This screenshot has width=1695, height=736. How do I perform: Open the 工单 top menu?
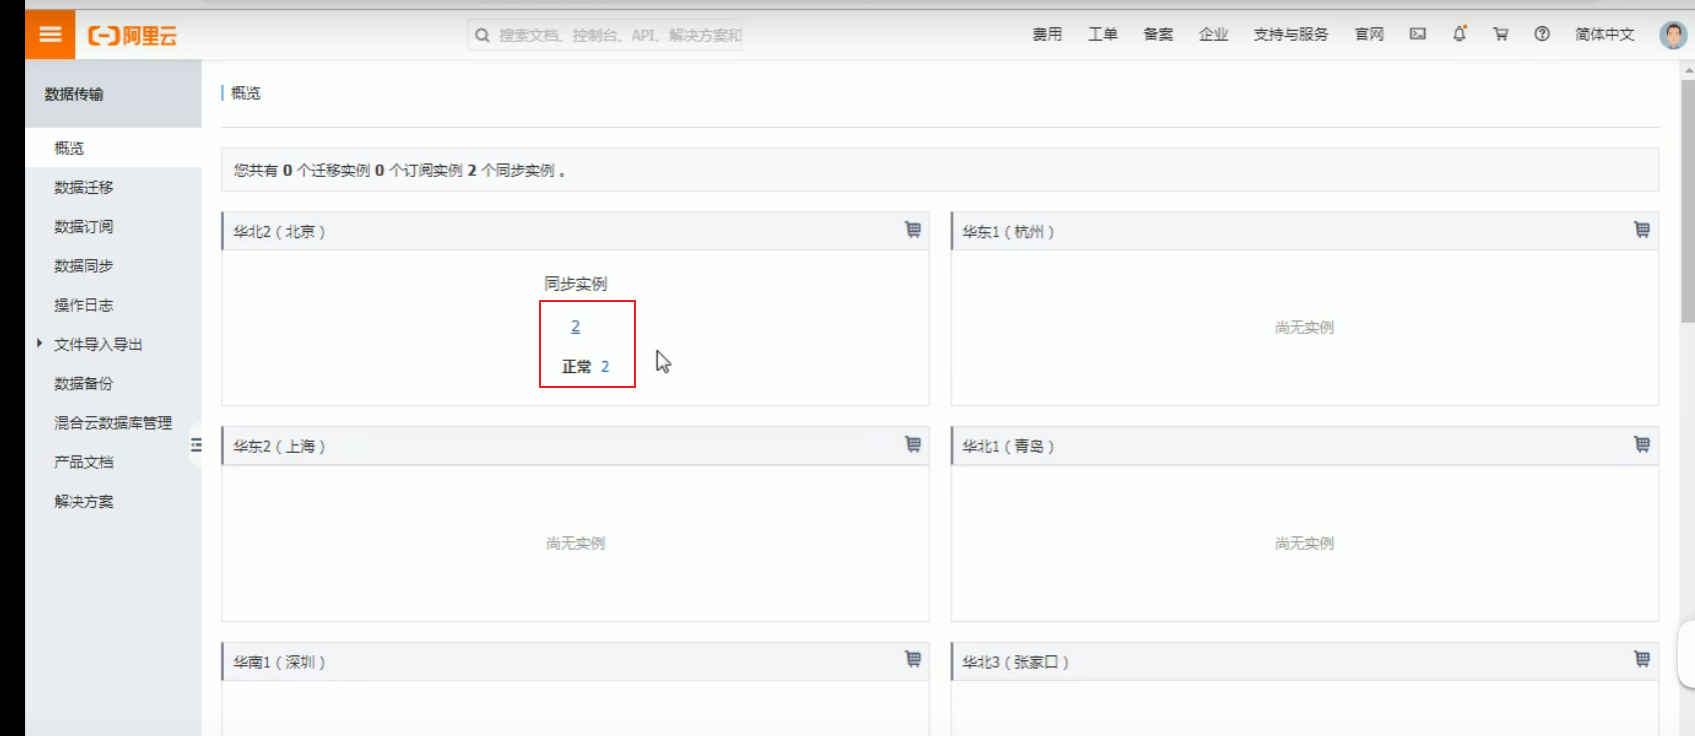coord(1102,34)
